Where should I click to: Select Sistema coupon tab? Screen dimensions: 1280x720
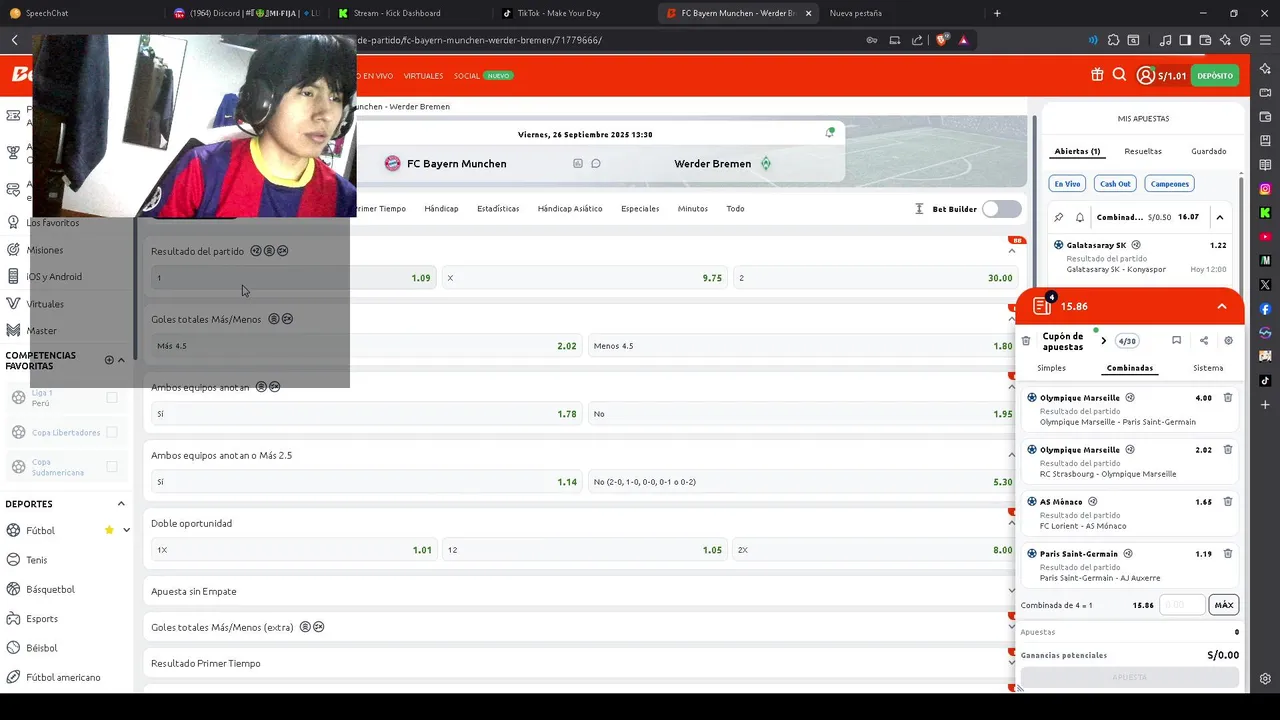coord(1208,368)
